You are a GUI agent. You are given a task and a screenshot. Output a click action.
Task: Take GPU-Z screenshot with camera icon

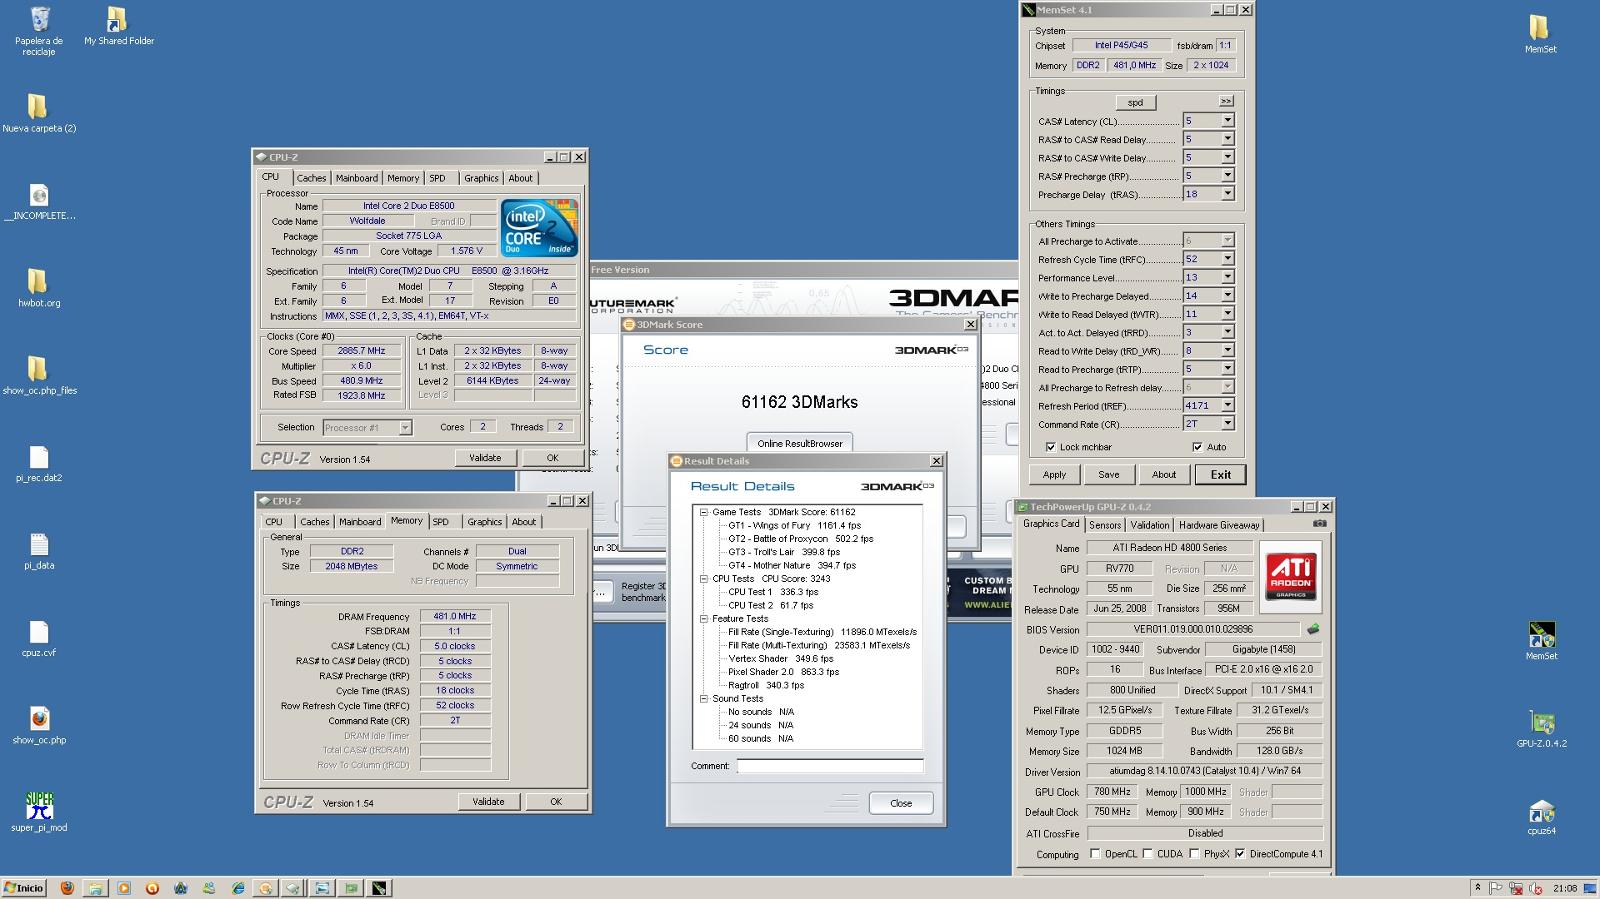tap(1320, 524)
